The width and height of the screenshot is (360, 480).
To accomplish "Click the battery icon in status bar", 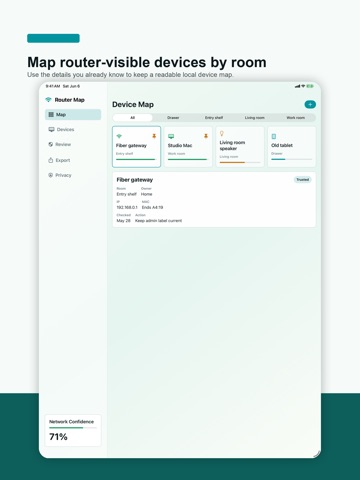I will 310,86.
